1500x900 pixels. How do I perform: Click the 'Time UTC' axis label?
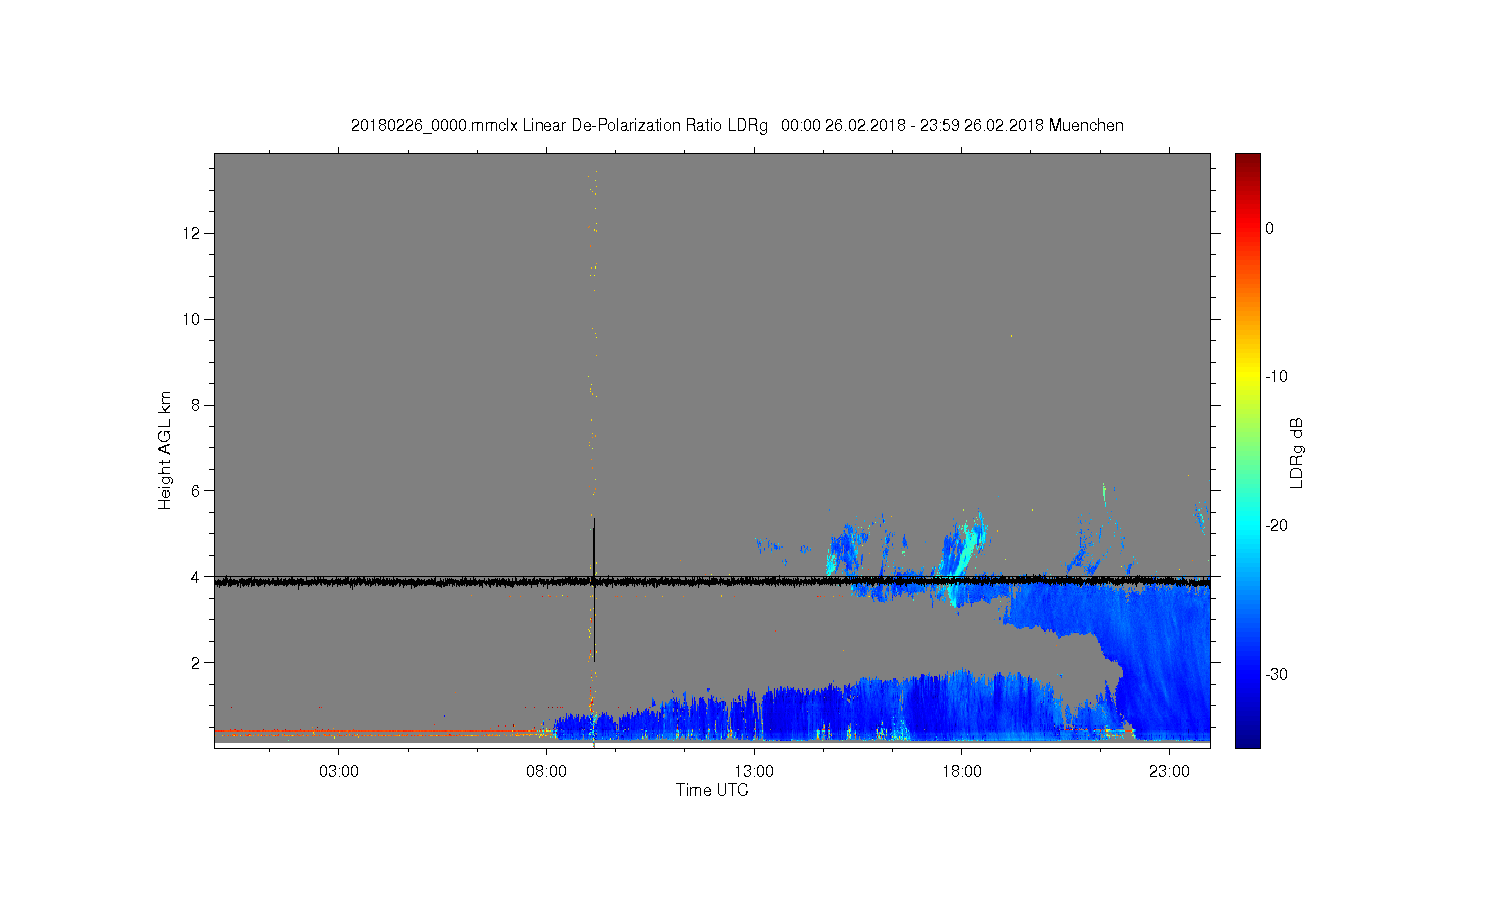point(712,790)
